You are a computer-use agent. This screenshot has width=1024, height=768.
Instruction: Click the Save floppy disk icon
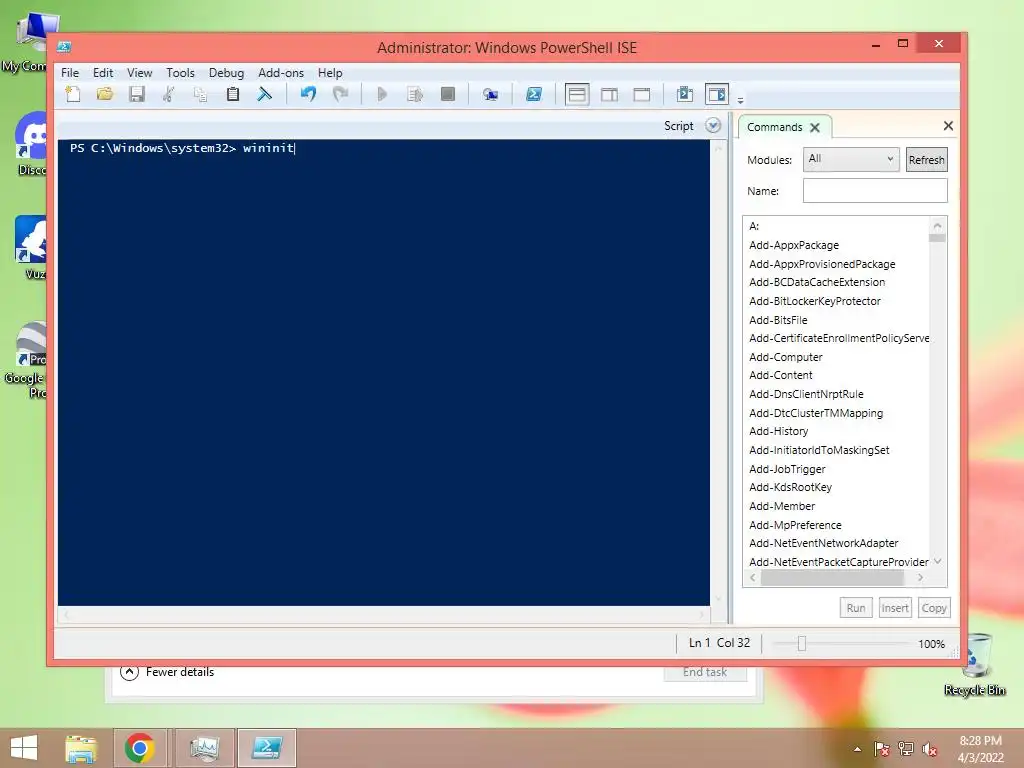(136, 94)
